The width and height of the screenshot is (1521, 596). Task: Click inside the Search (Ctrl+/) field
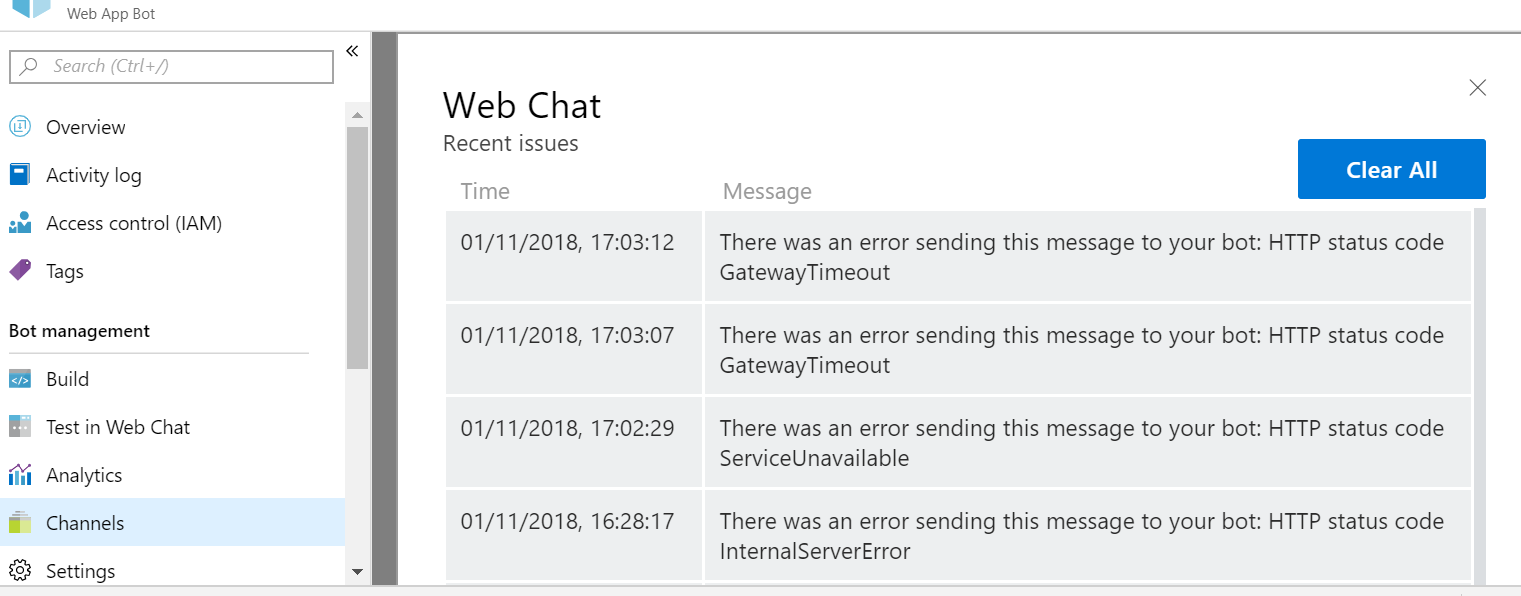pos(170,66)
